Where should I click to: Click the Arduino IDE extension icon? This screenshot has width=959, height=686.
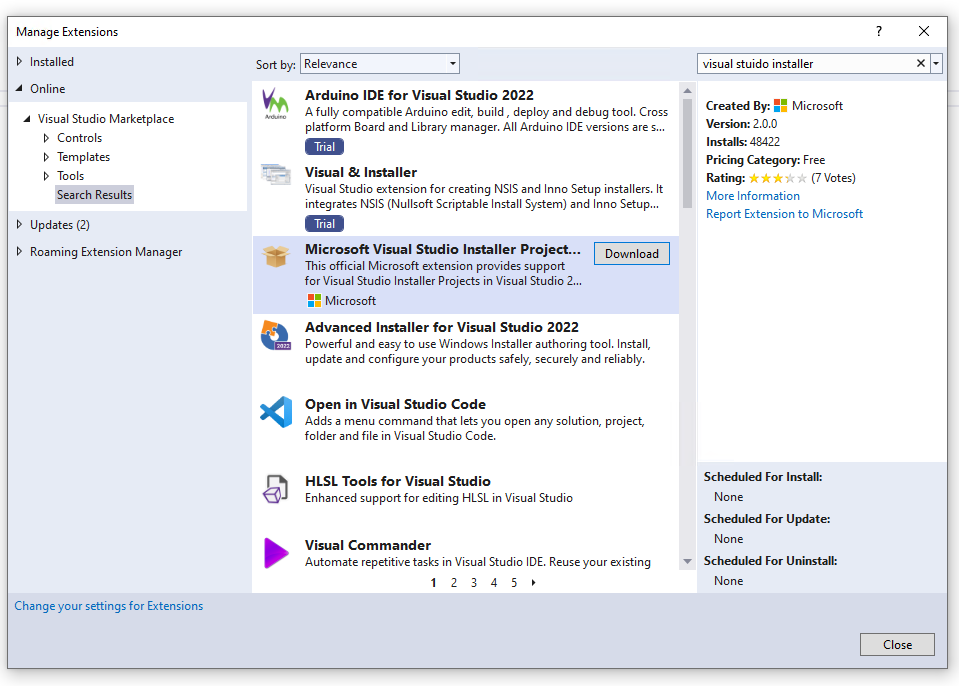click(276, 103)
